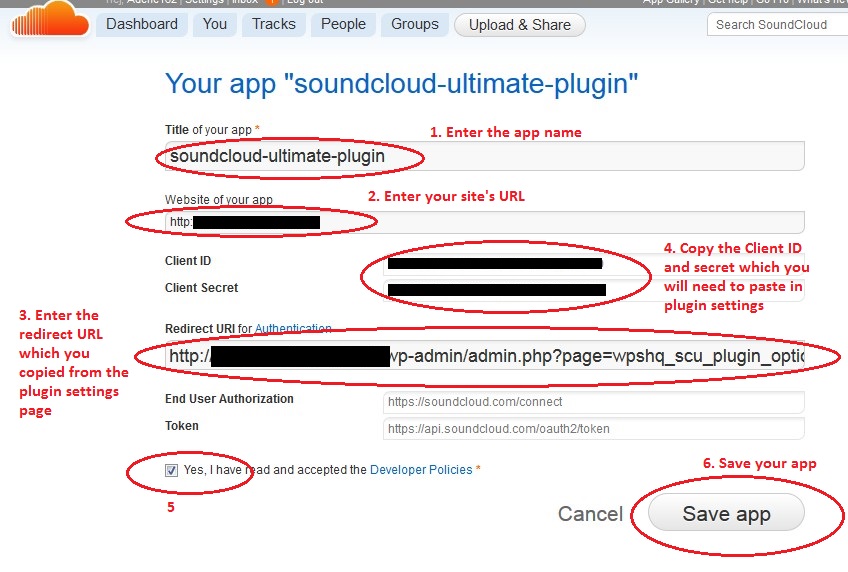Open the Developer Policies link
Viewport: 848px width, 572px height.
click(x=421, y=470)
